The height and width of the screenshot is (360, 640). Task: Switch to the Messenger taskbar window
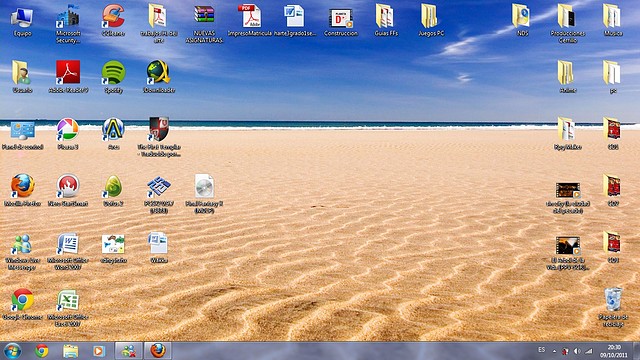(129, 351)
